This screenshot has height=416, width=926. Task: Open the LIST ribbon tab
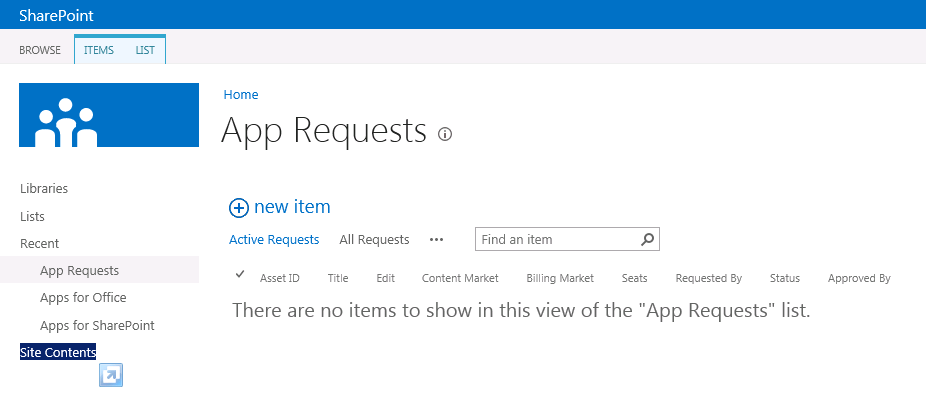[145, 50]
